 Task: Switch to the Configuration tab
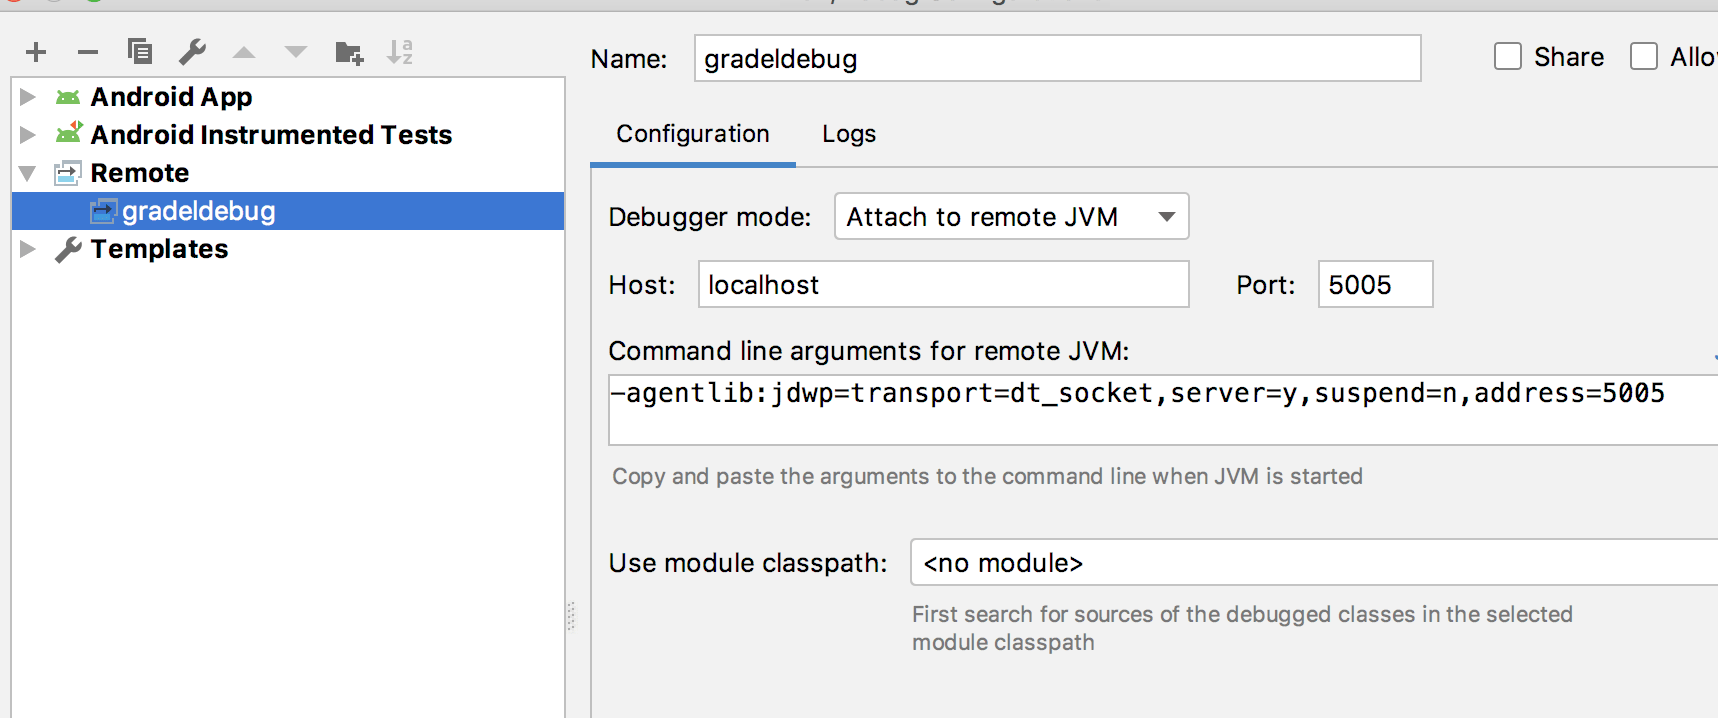pos(693,134)
